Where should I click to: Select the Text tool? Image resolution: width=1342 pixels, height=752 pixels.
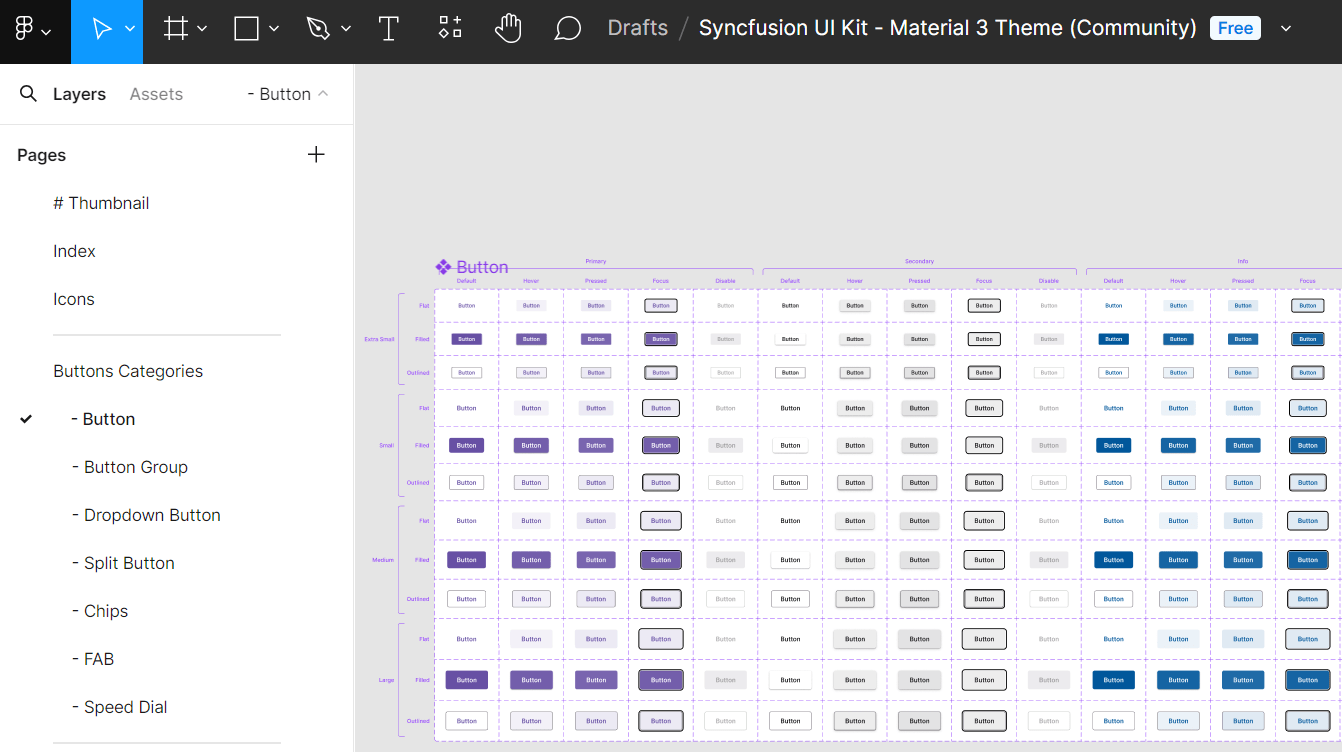[x=389, y=29]
